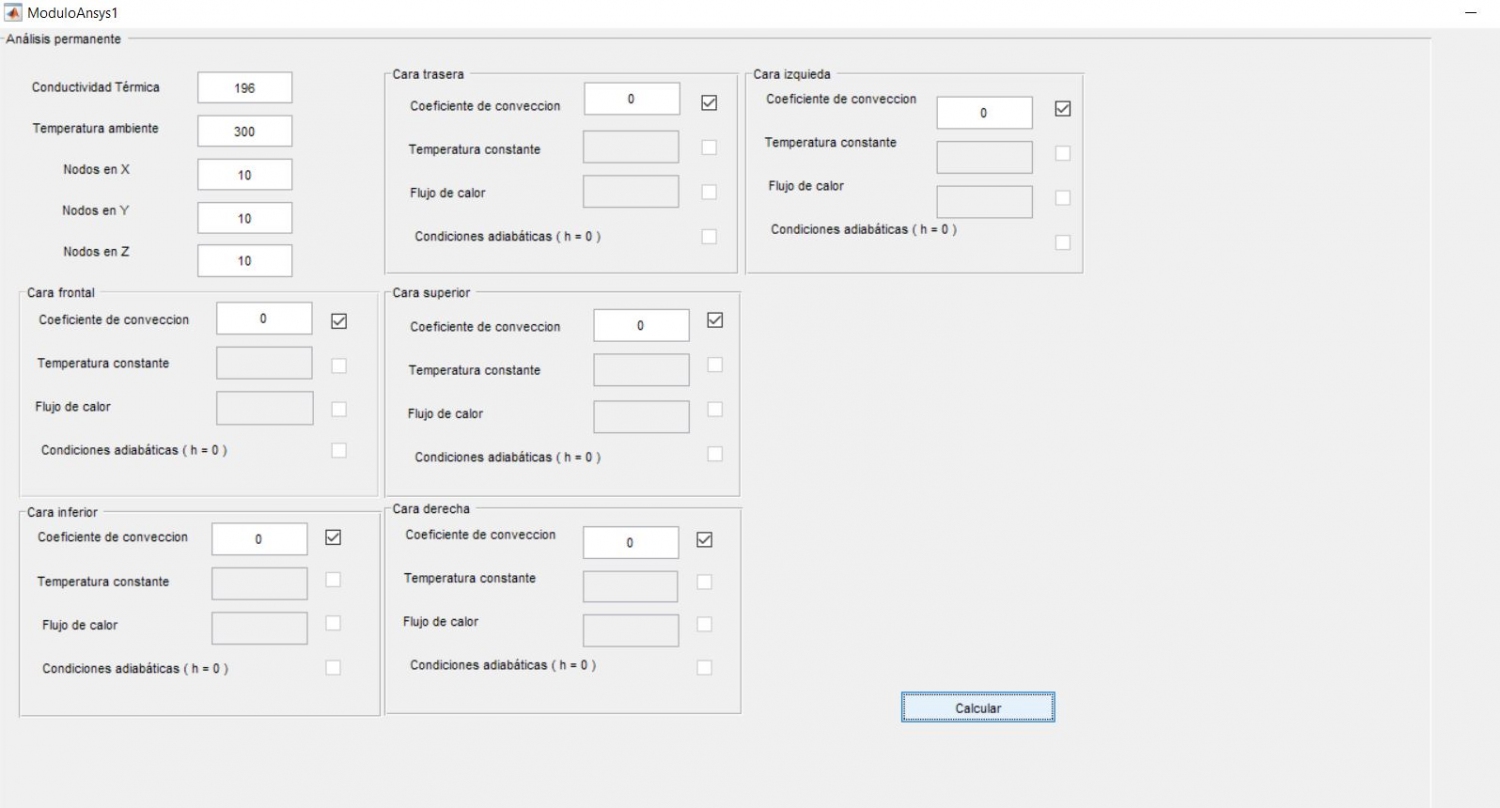Click Cara izquieda convection coefficient field
Viewport: 1500px width, 808px height.
point(984,113)
